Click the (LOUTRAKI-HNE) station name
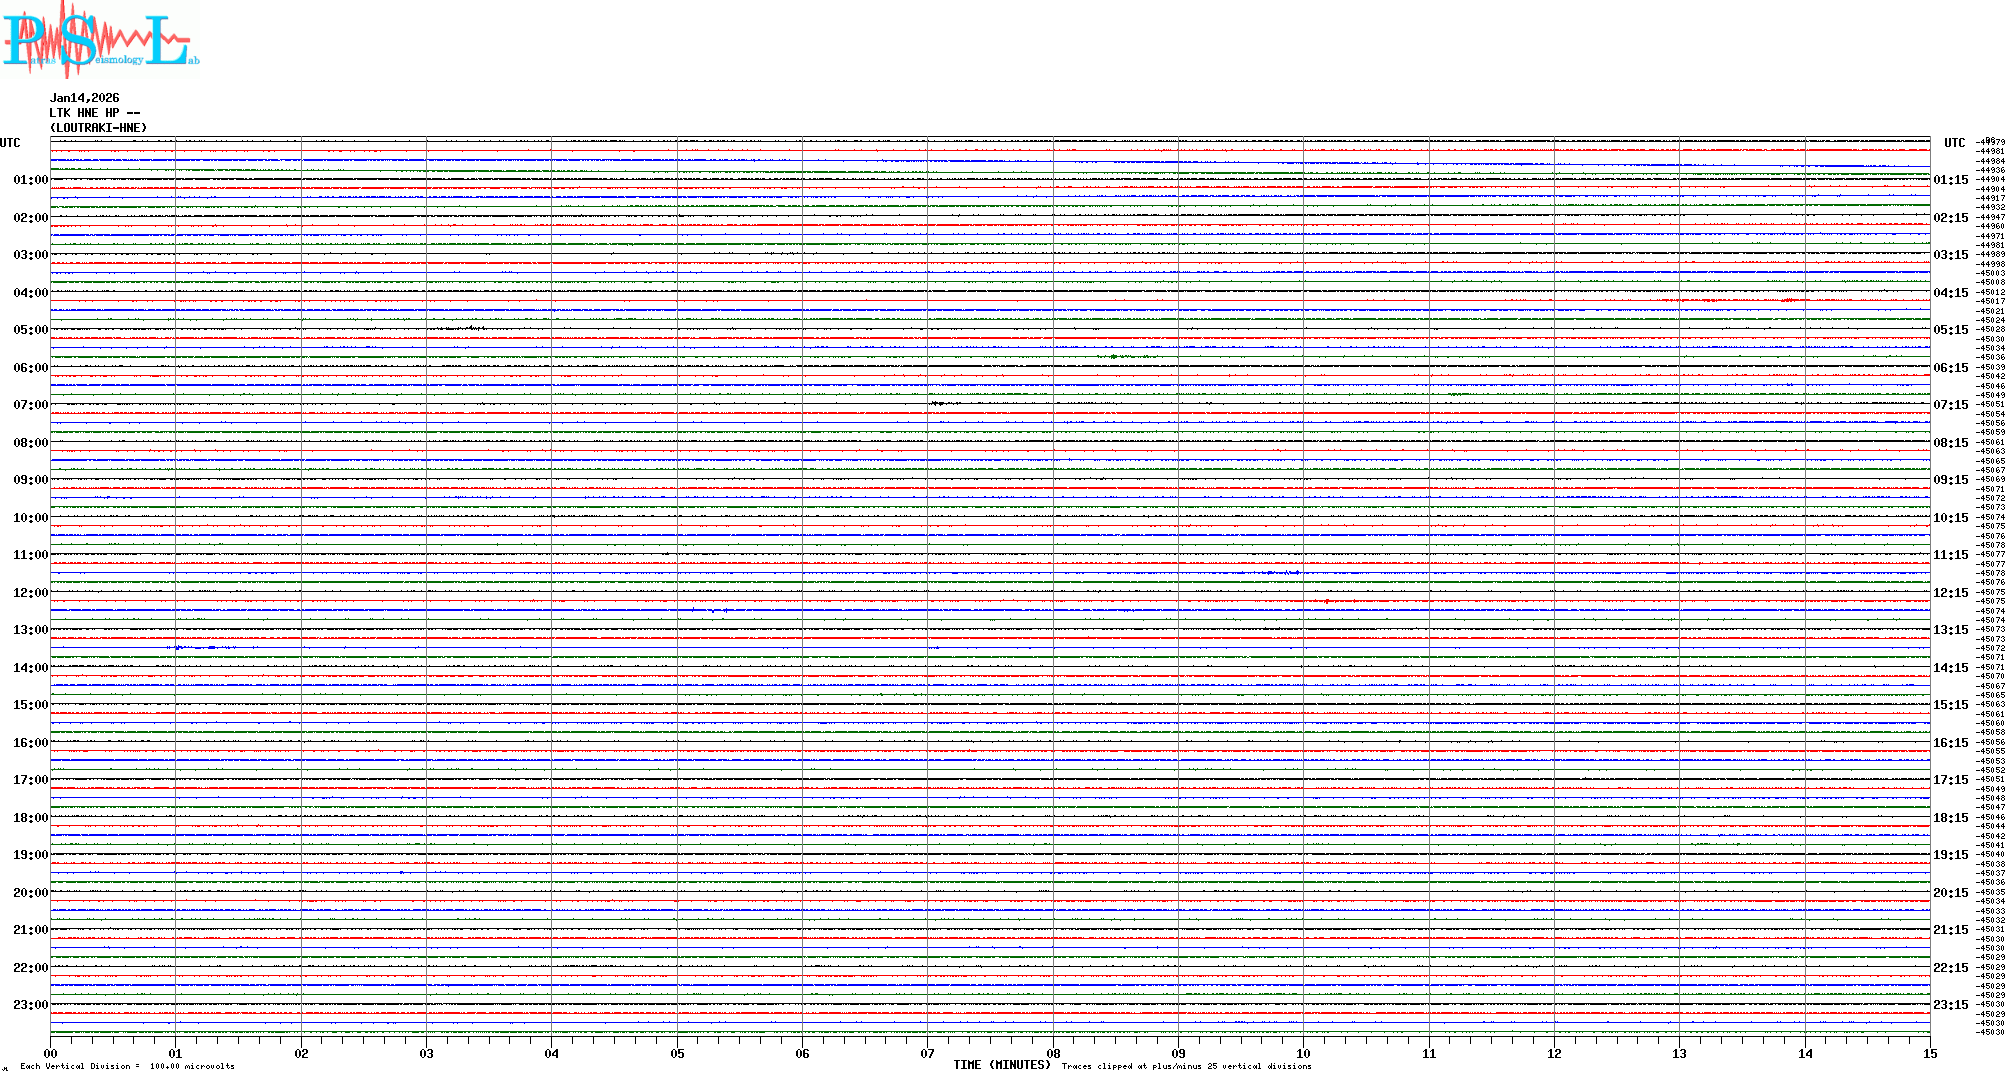The image size is (2010, 1080). click(x=98, y=128)
